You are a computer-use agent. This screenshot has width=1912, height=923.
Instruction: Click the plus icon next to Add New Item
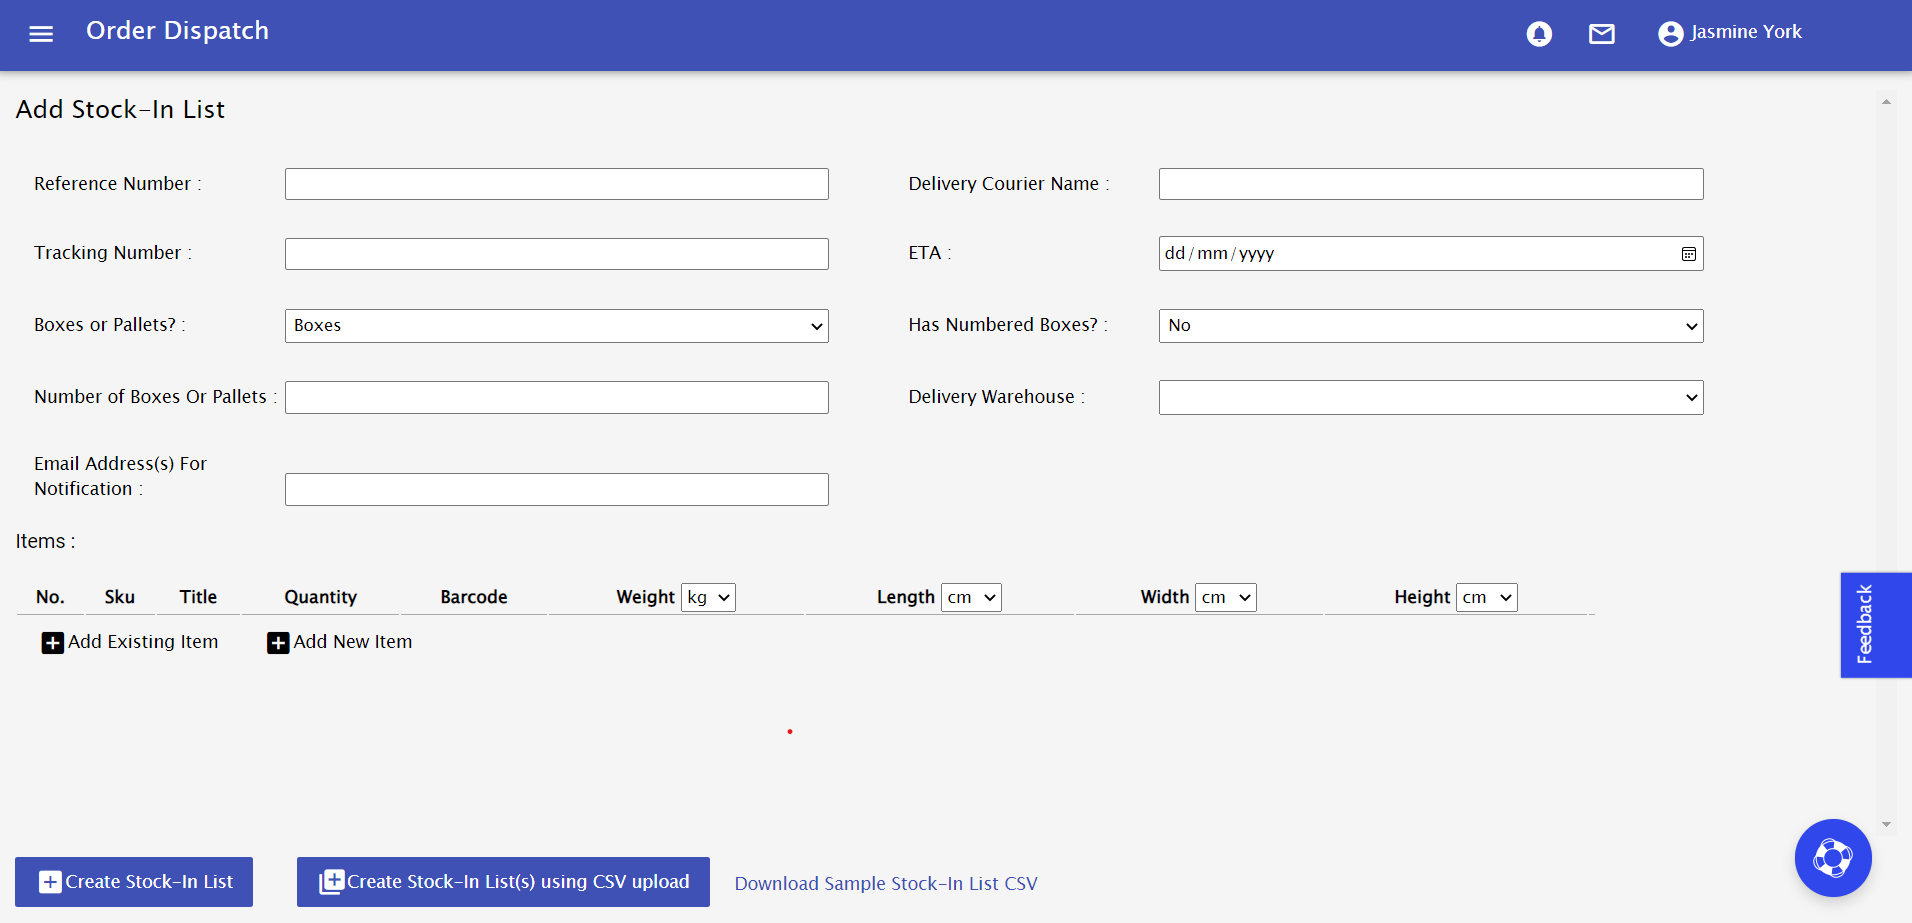(x=277, y=643)
